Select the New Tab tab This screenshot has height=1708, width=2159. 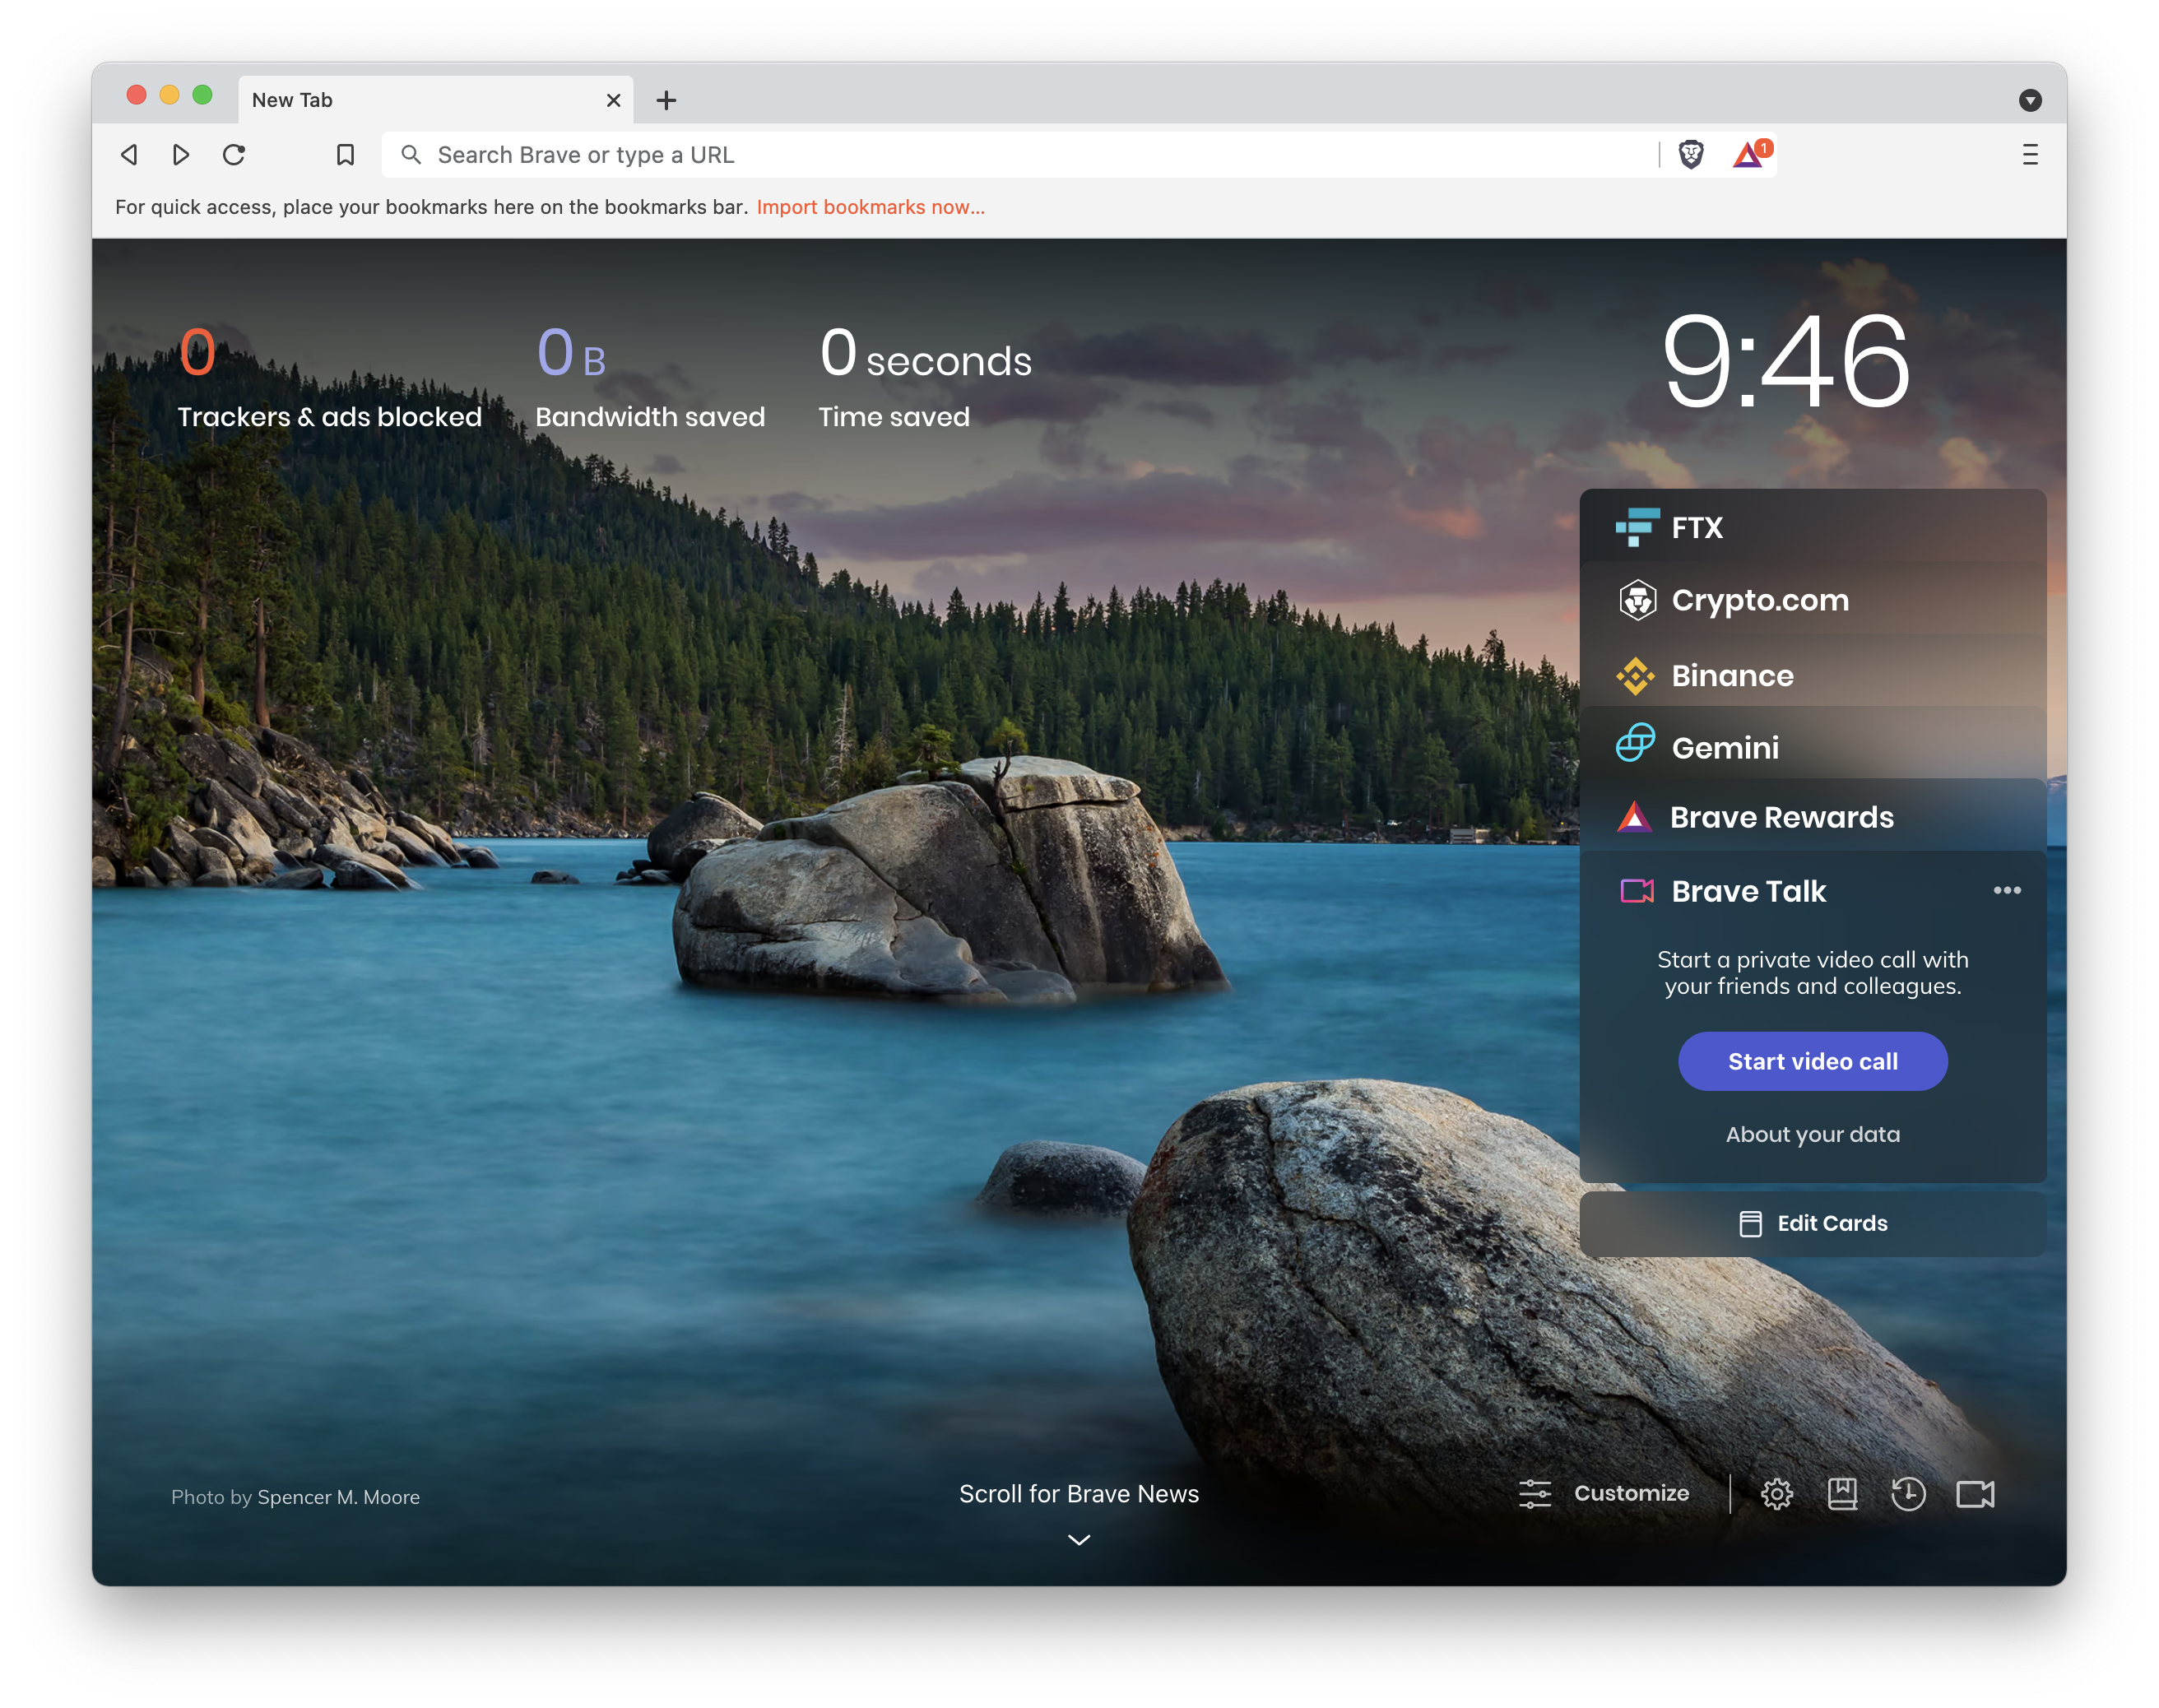click(435, 100)
